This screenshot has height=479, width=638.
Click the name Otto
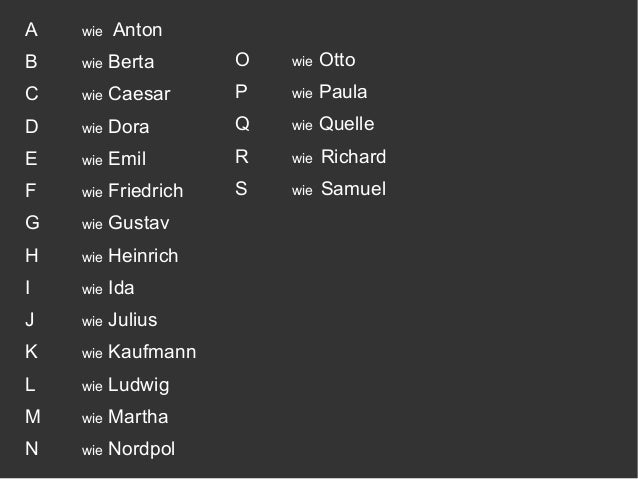(337, 61)
